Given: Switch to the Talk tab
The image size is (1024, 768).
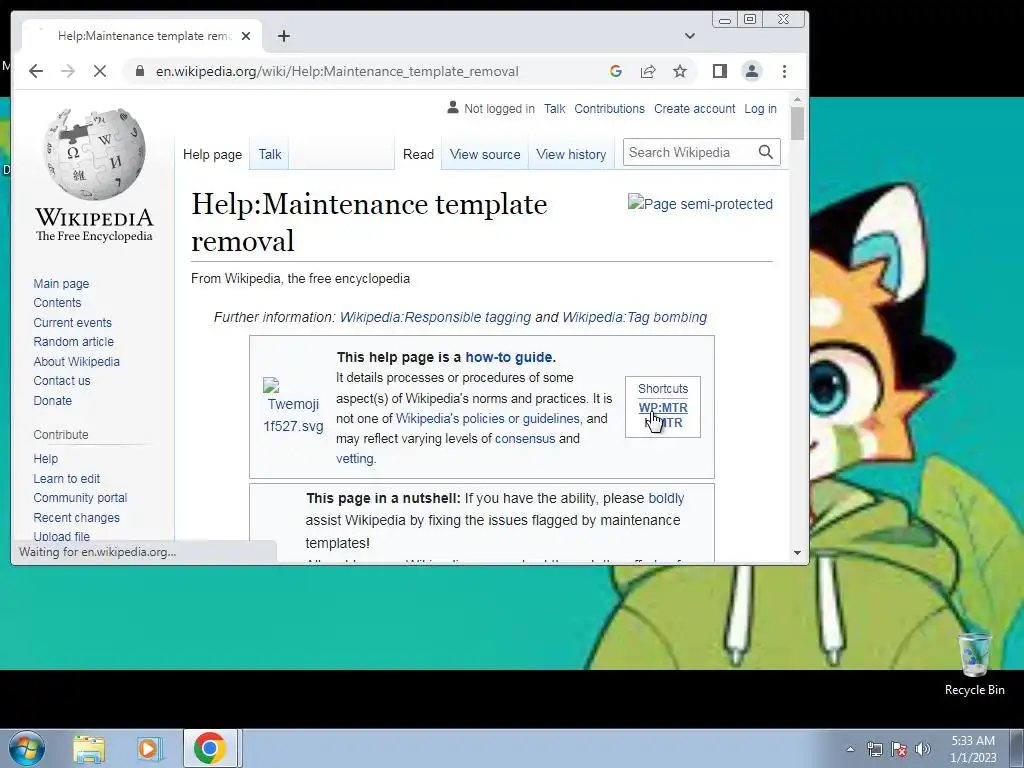Looking at the screenshot, I should 270,155.
